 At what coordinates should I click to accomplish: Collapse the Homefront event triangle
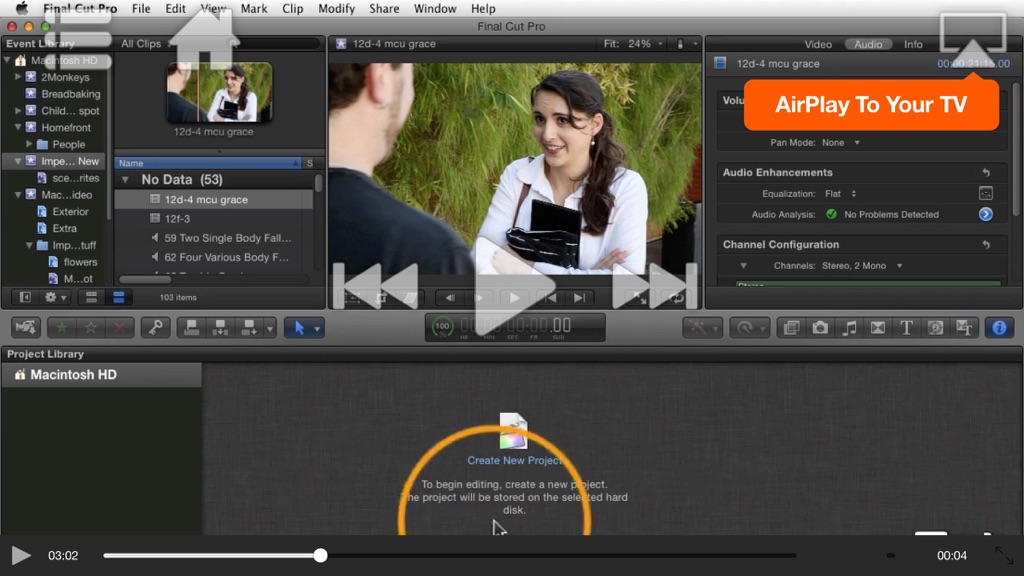coord(18,127)
